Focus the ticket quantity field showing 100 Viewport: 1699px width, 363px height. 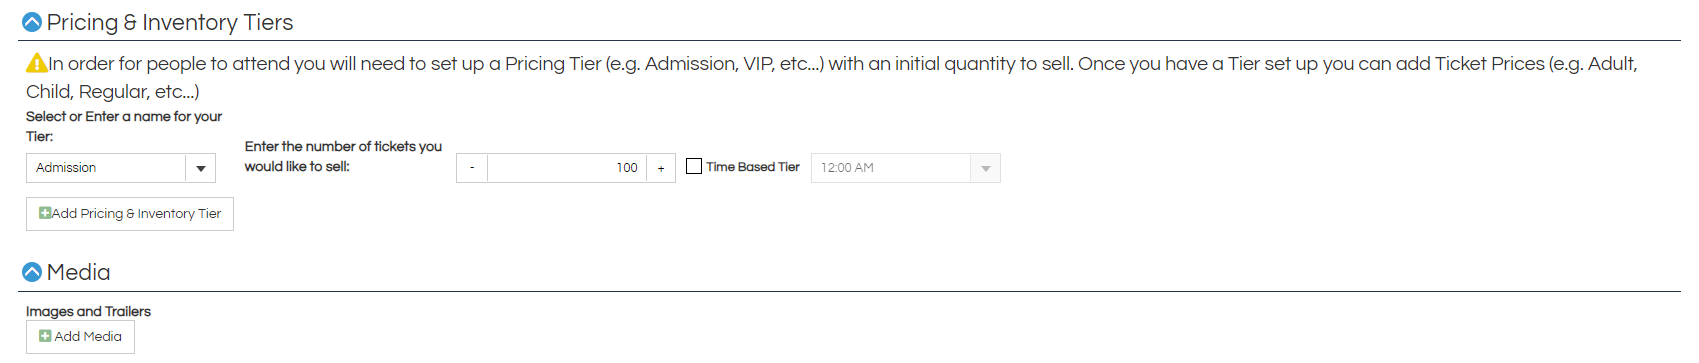point(567,168)
